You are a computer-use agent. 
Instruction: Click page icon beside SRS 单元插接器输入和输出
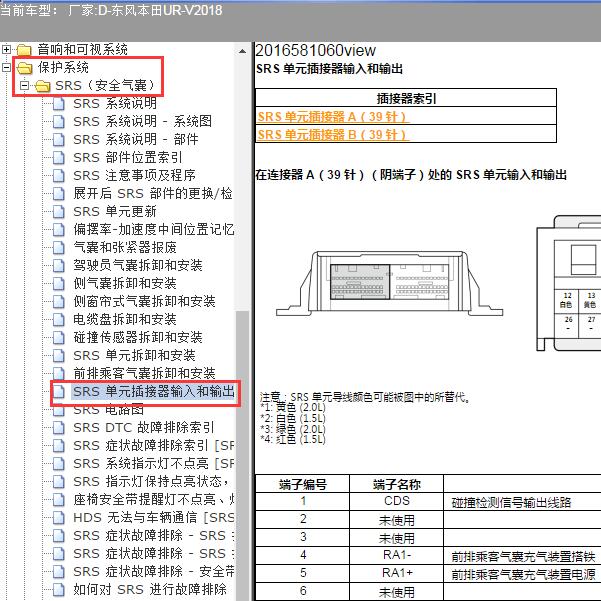(x=59, y=392)
